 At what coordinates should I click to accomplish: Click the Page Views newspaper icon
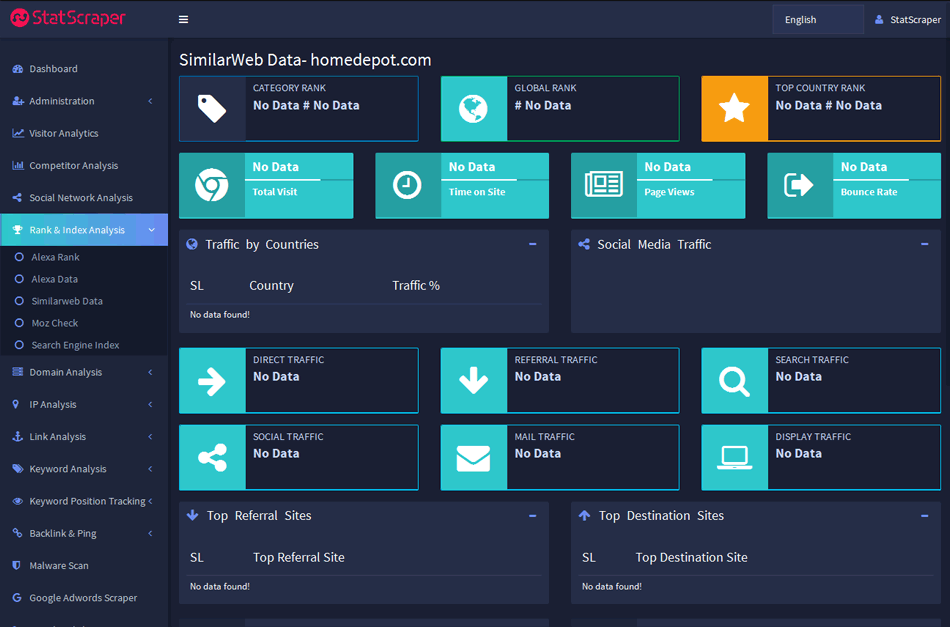click(x=603, y=185)
